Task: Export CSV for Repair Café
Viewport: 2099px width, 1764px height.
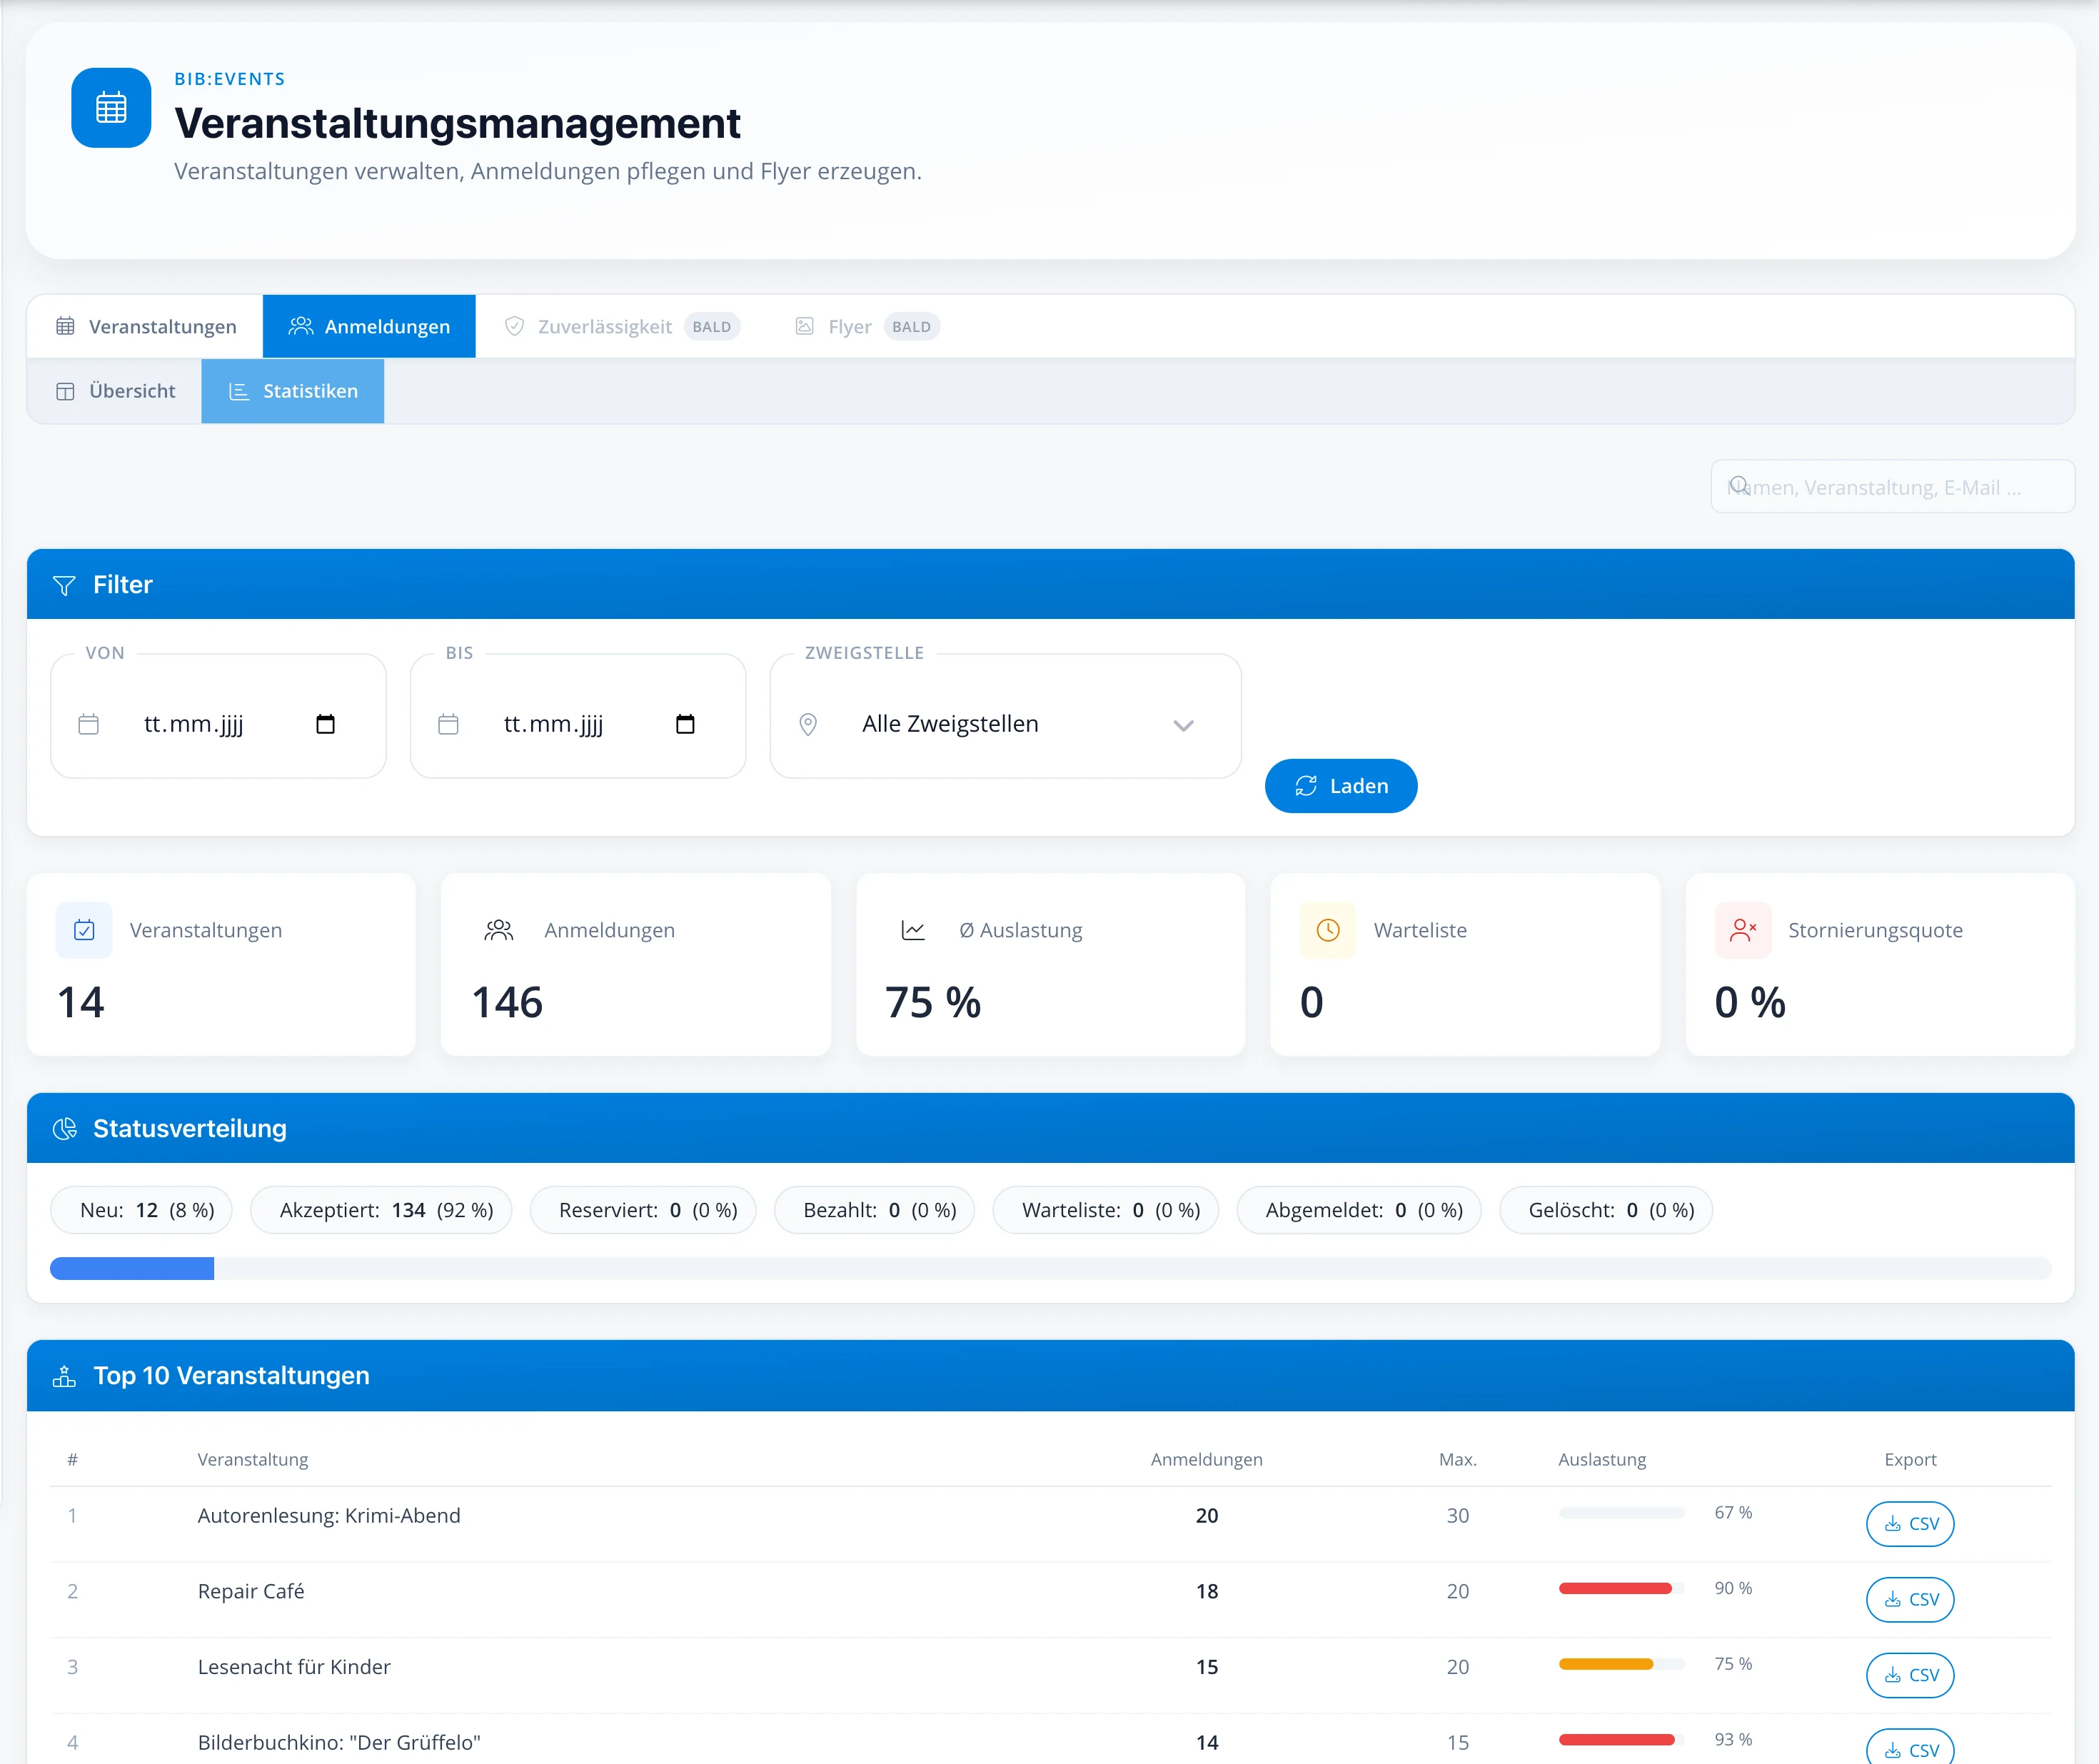Action: (x=1909, y=1599)
